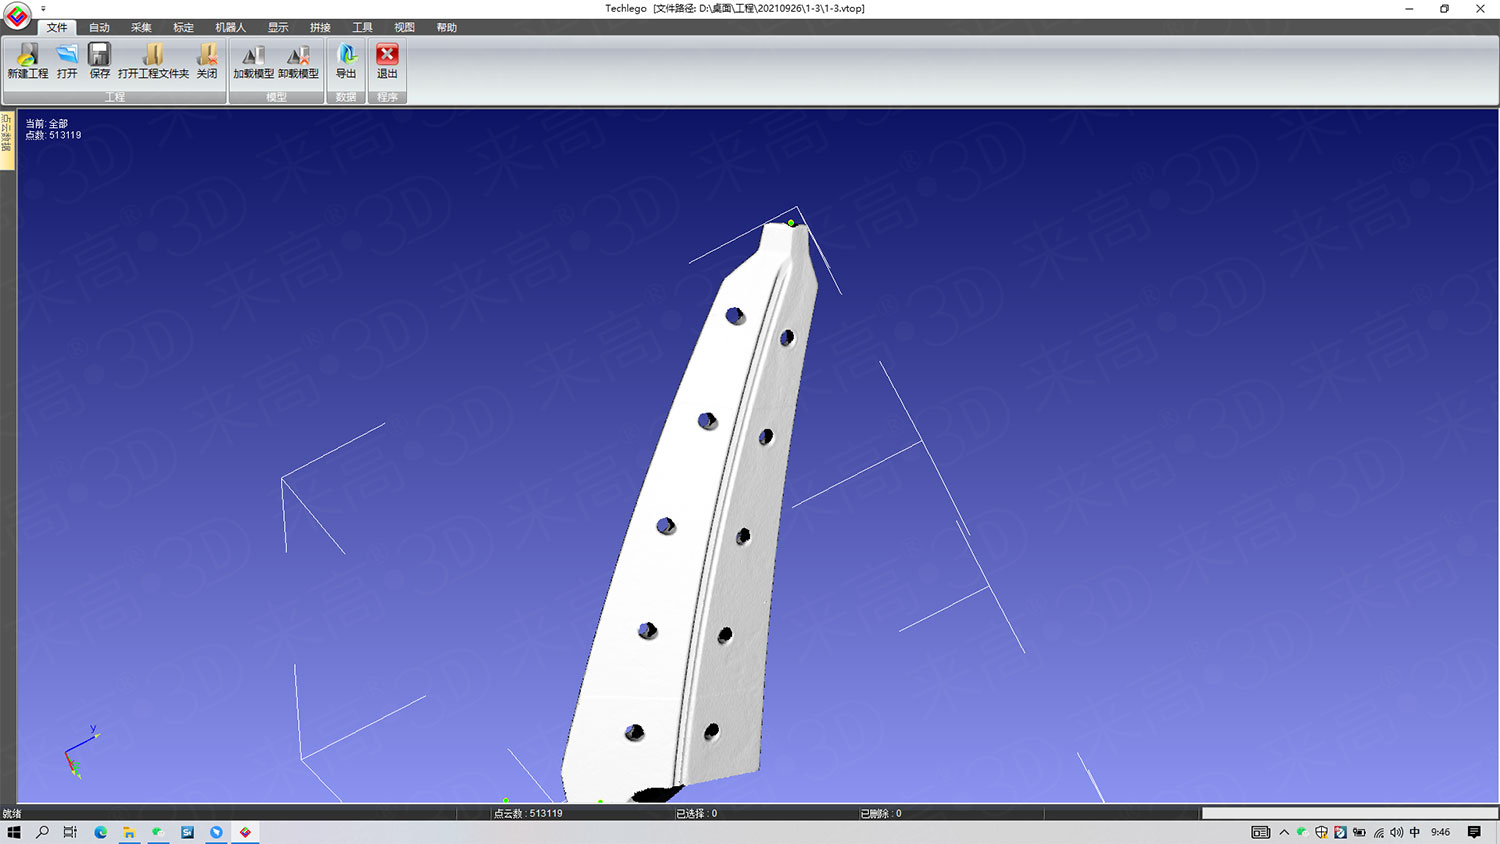Open the 帮助 ribbon tab
The width and height of the screenshot is (1500, 844).
446,28
